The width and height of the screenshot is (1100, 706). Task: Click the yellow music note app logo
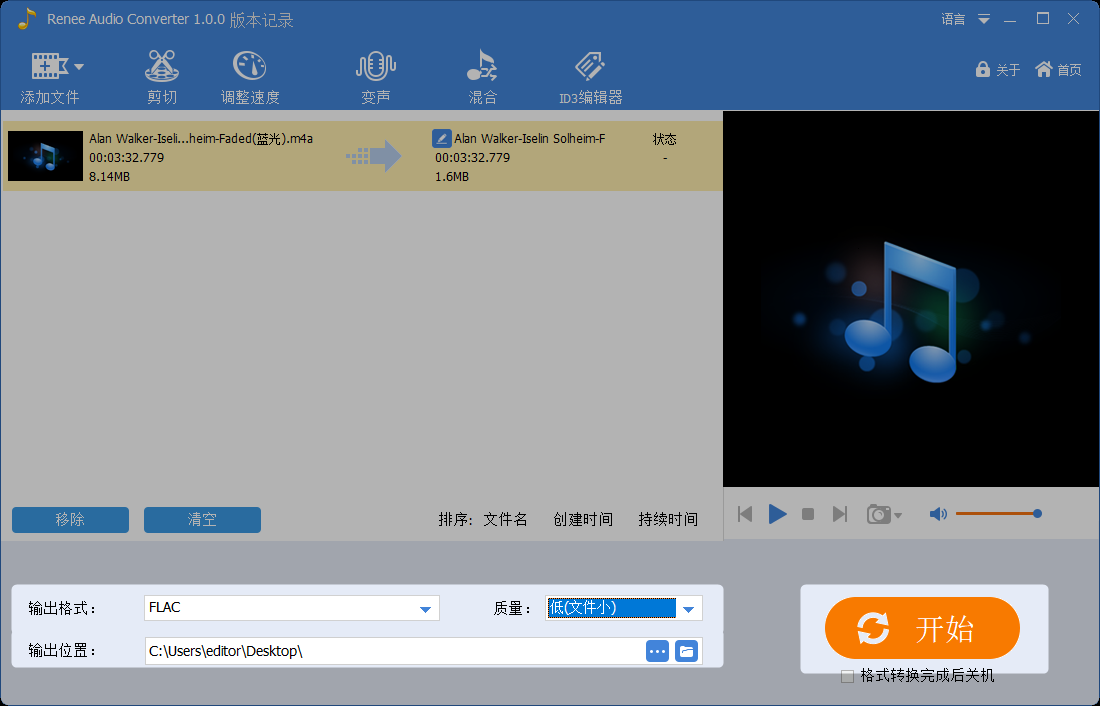tap(27, 19)
